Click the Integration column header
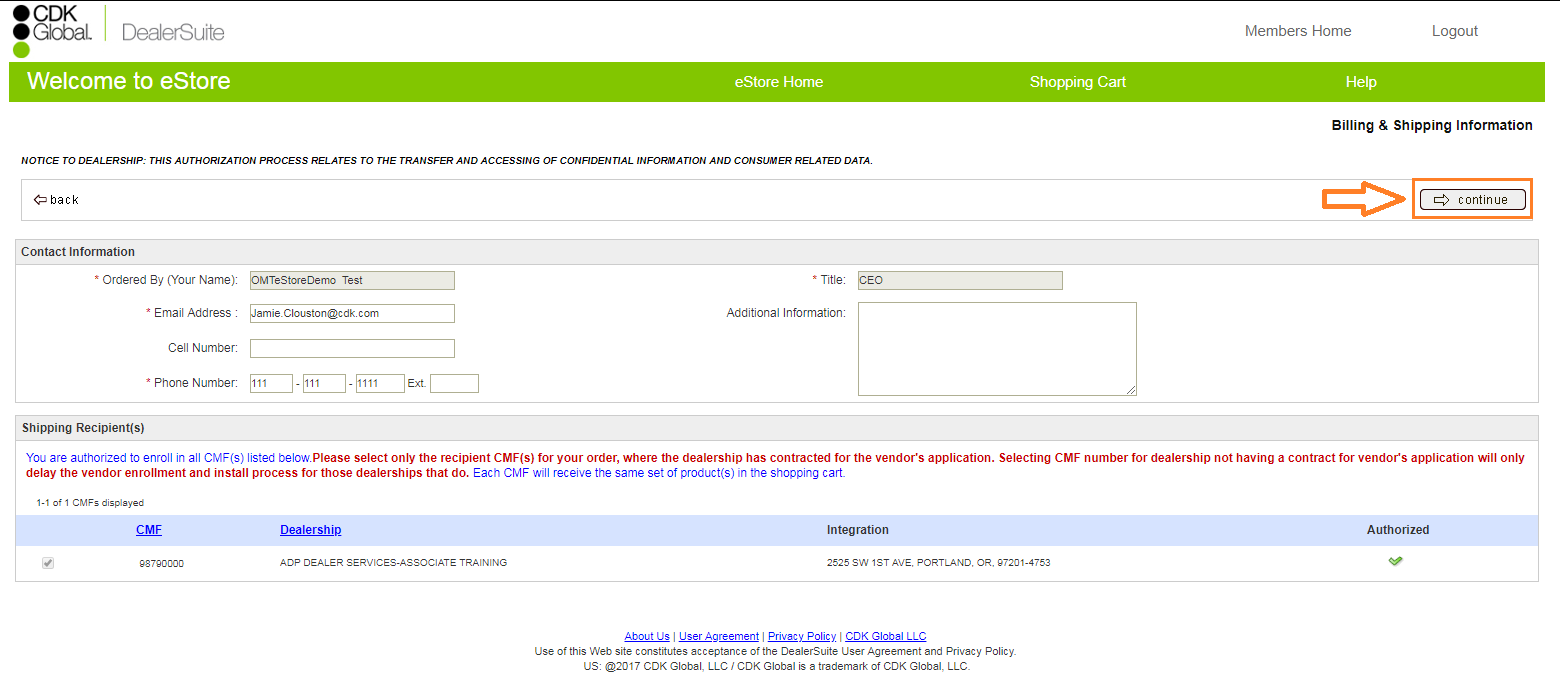 coord(858,530)
